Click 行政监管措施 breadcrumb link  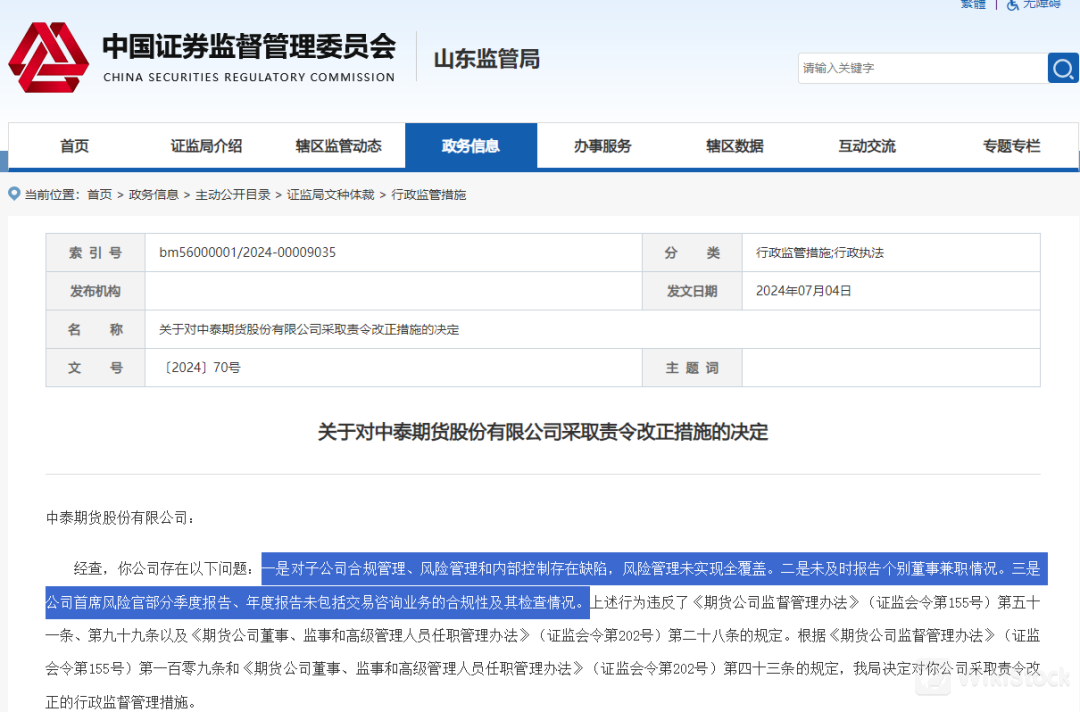click(x=428, y=195)
